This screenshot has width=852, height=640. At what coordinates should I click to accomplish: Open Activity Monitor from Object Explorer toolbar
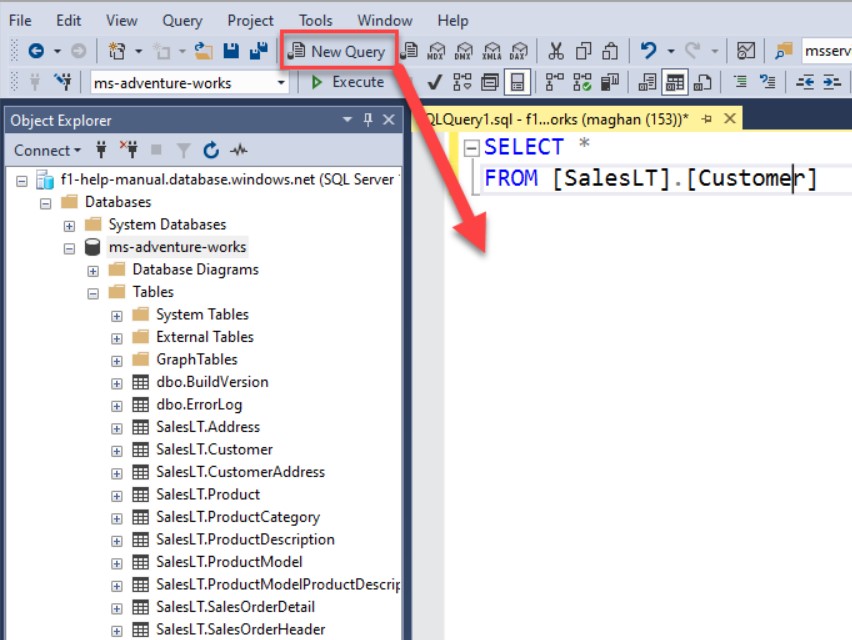pos(239,149)
